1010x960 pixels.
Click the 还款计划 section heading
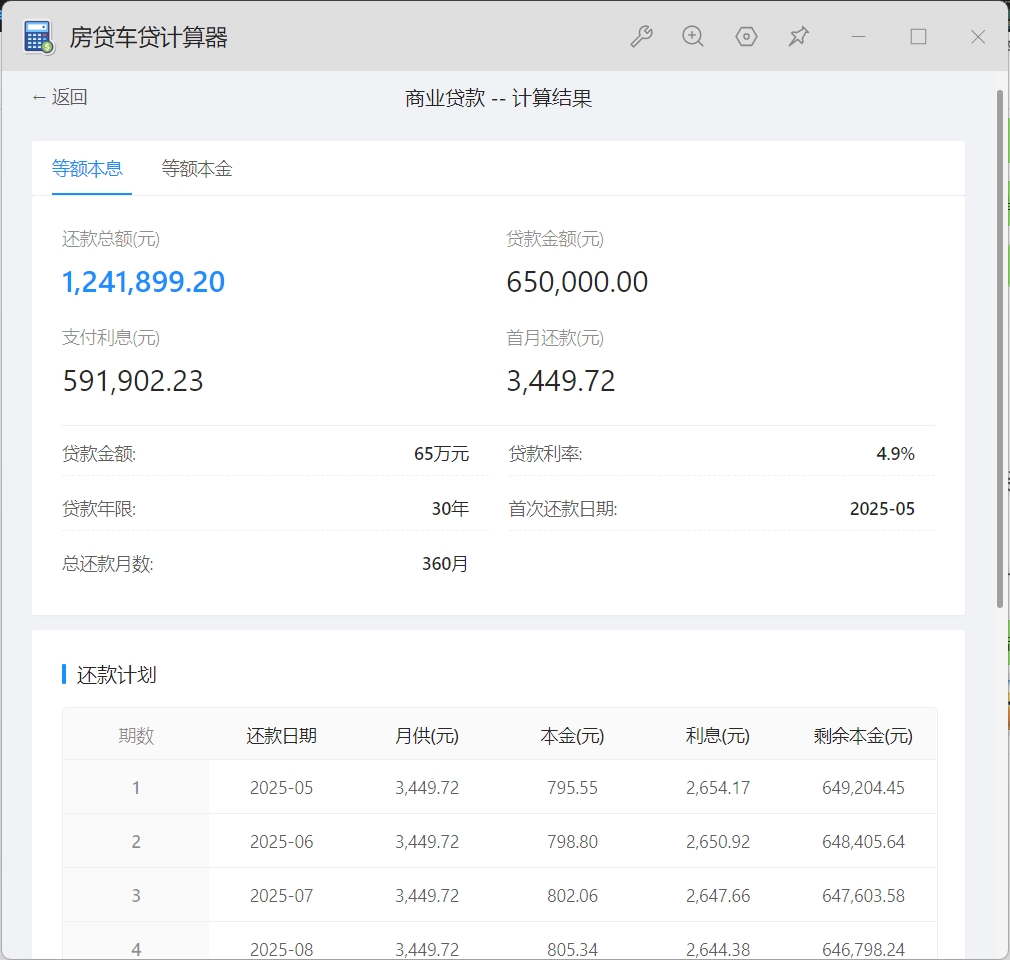click(117, 675)
